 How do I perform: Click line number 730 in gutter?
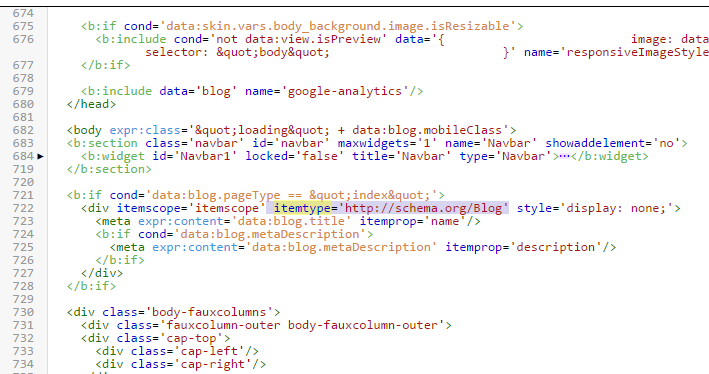point(23,312)
